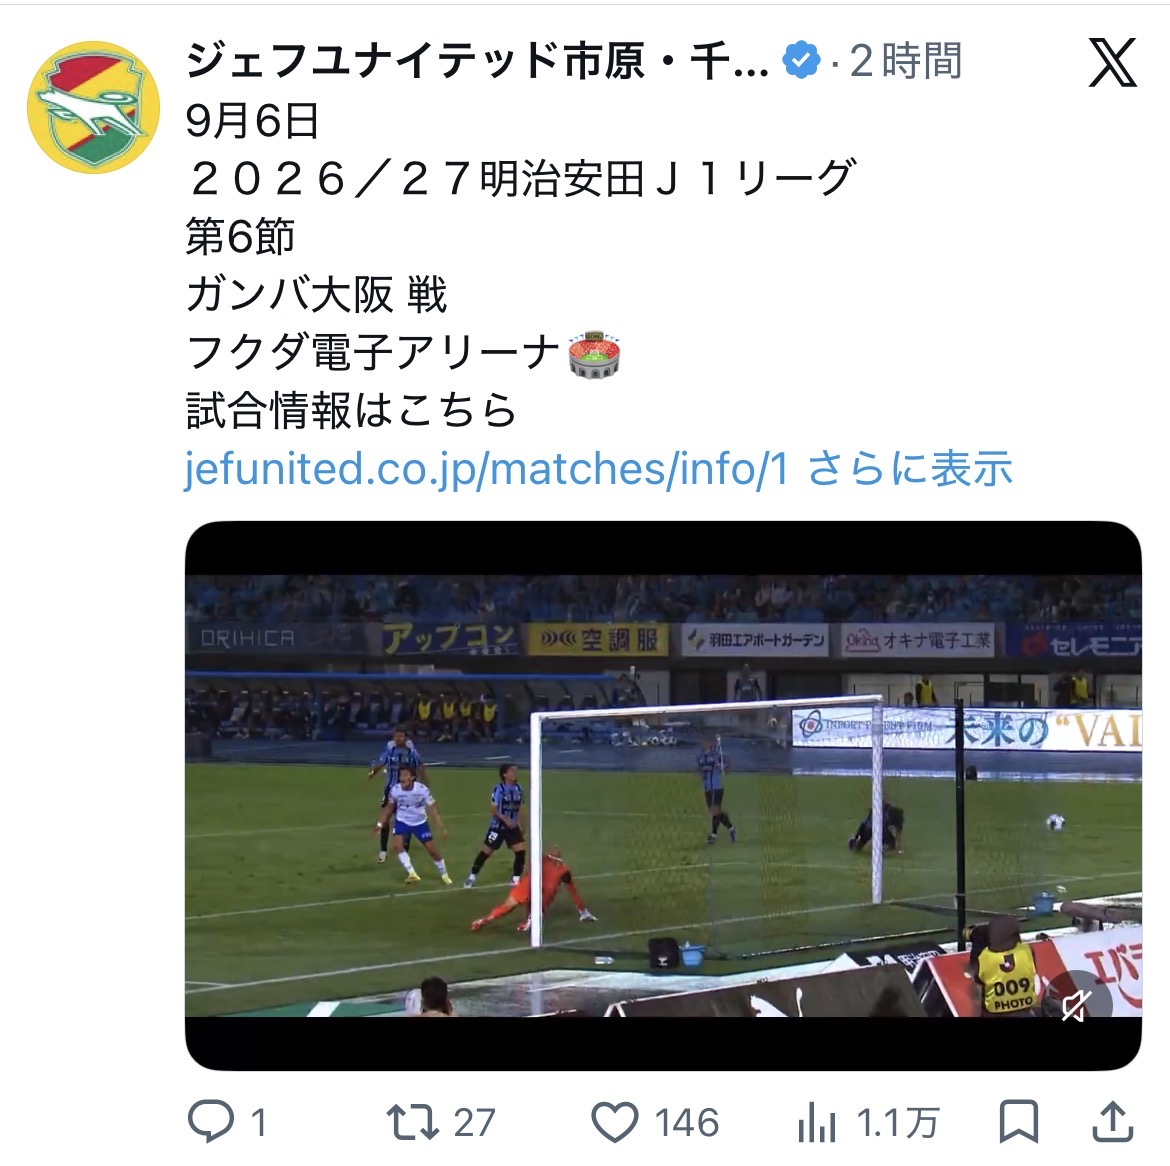The height and width of the screenshot is (1166, 1170).
Task: Click the reply count 1
Action: [x=259, y=1123]
